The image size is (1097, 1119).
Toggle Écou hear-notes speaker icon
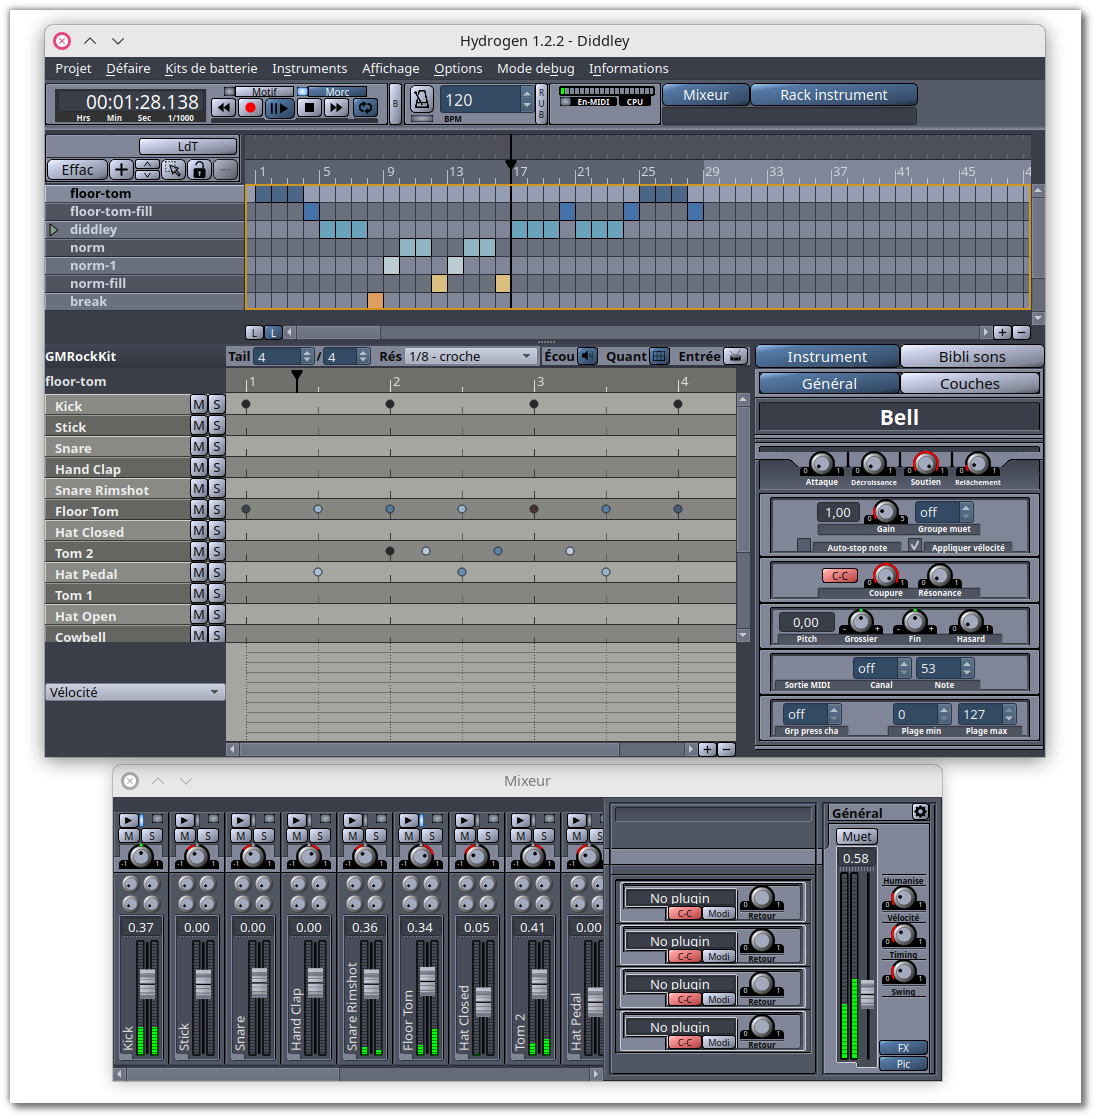pyautogui.click(x=587, y=356)
